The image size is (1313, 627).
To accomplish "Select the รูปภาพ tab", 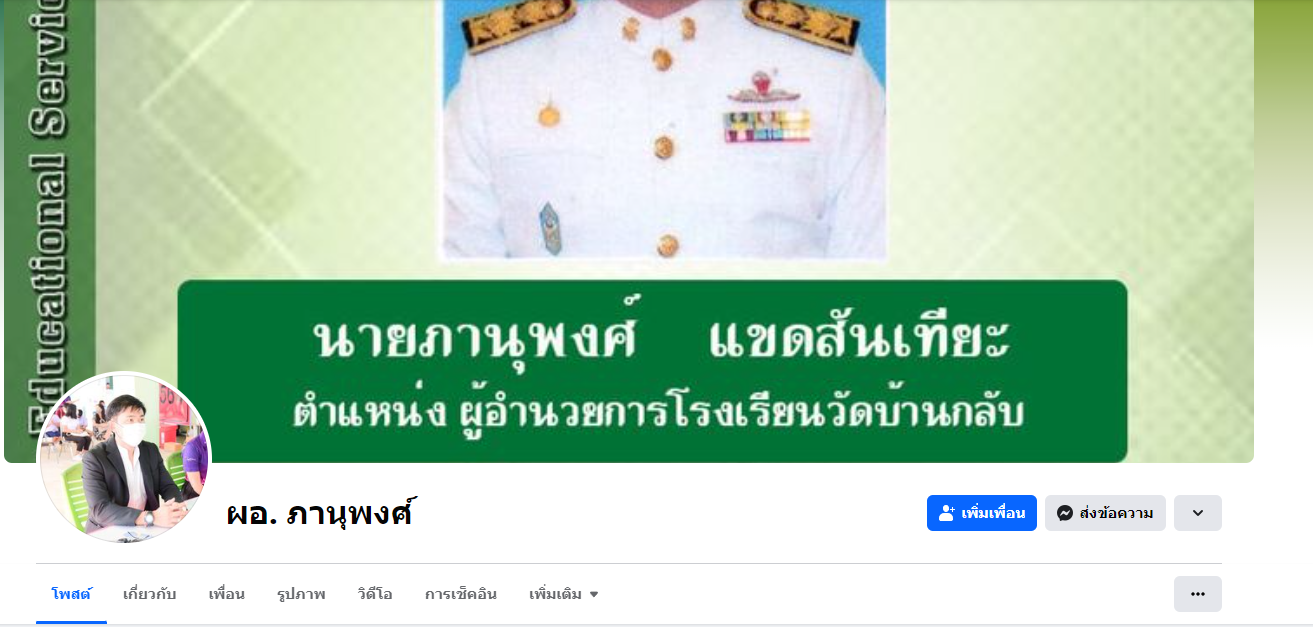I will (301, 594).
